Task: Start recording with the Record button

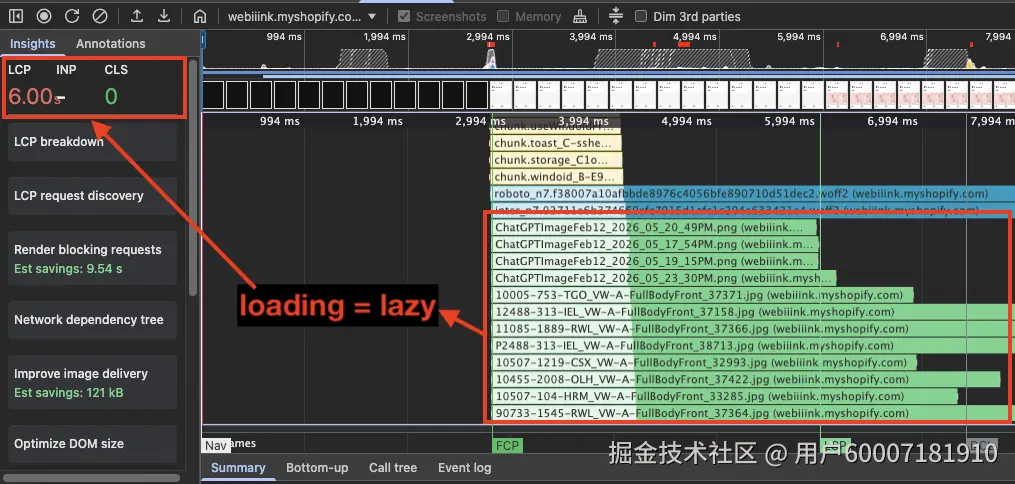Action: click(x=44, y=16)
